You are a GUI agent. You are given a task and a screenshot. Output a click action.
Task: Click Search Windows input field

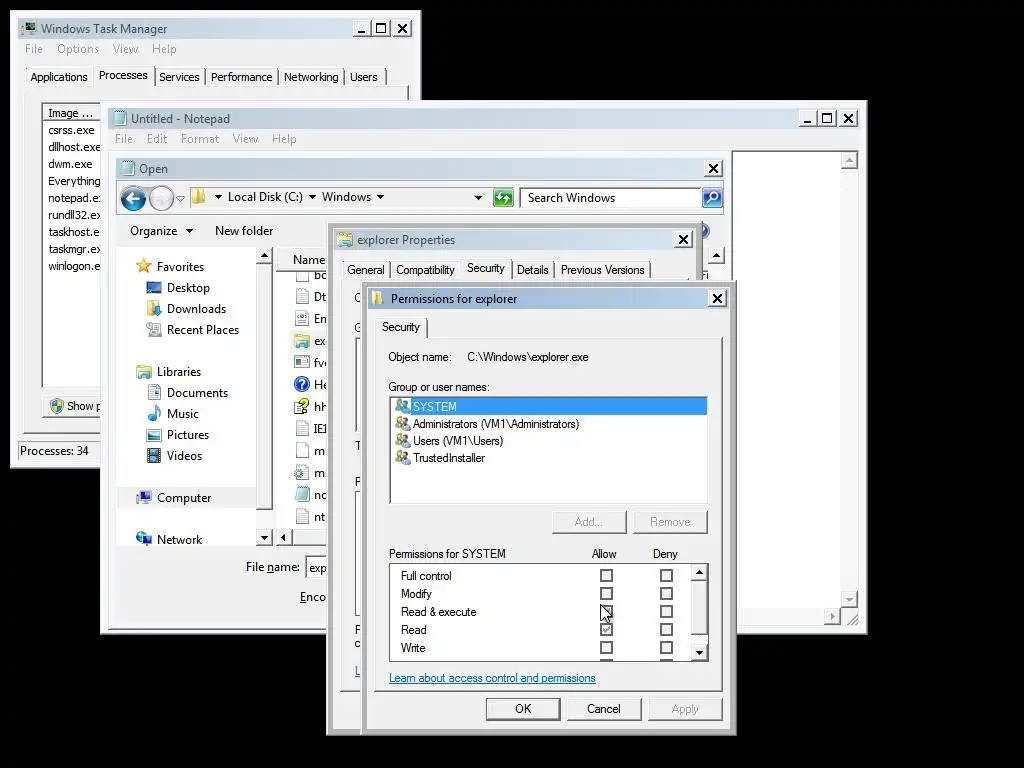point(610,198)
